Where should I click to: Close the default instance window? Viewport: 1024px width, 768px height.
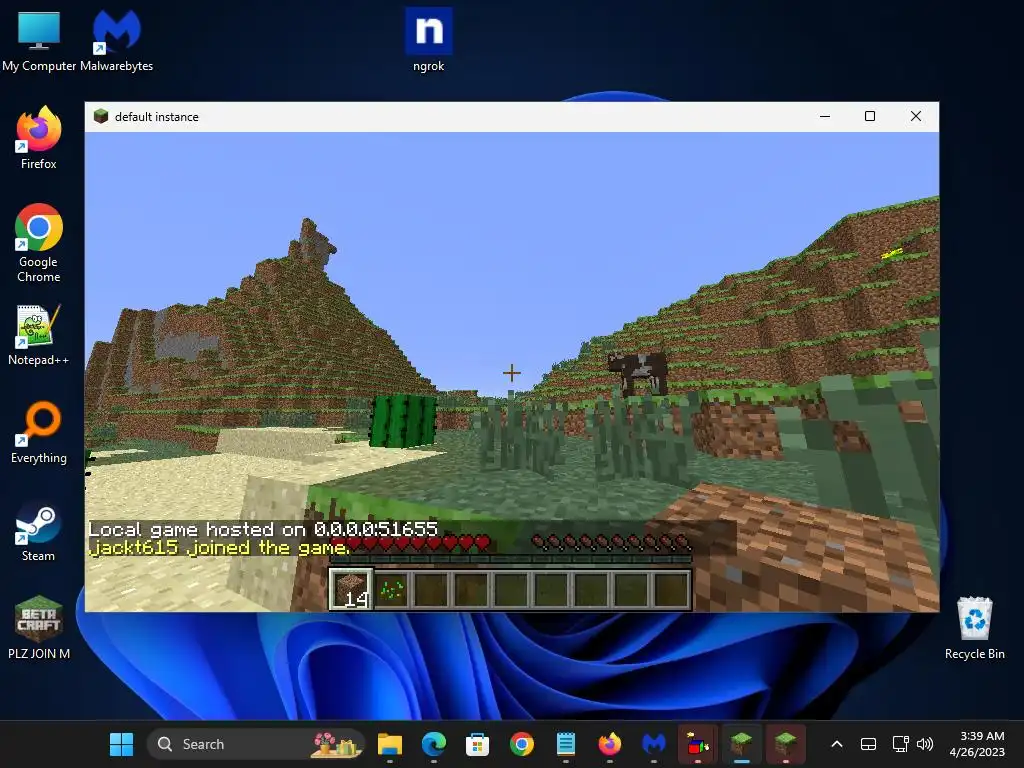pyautogui.click(x=916, y=116)
